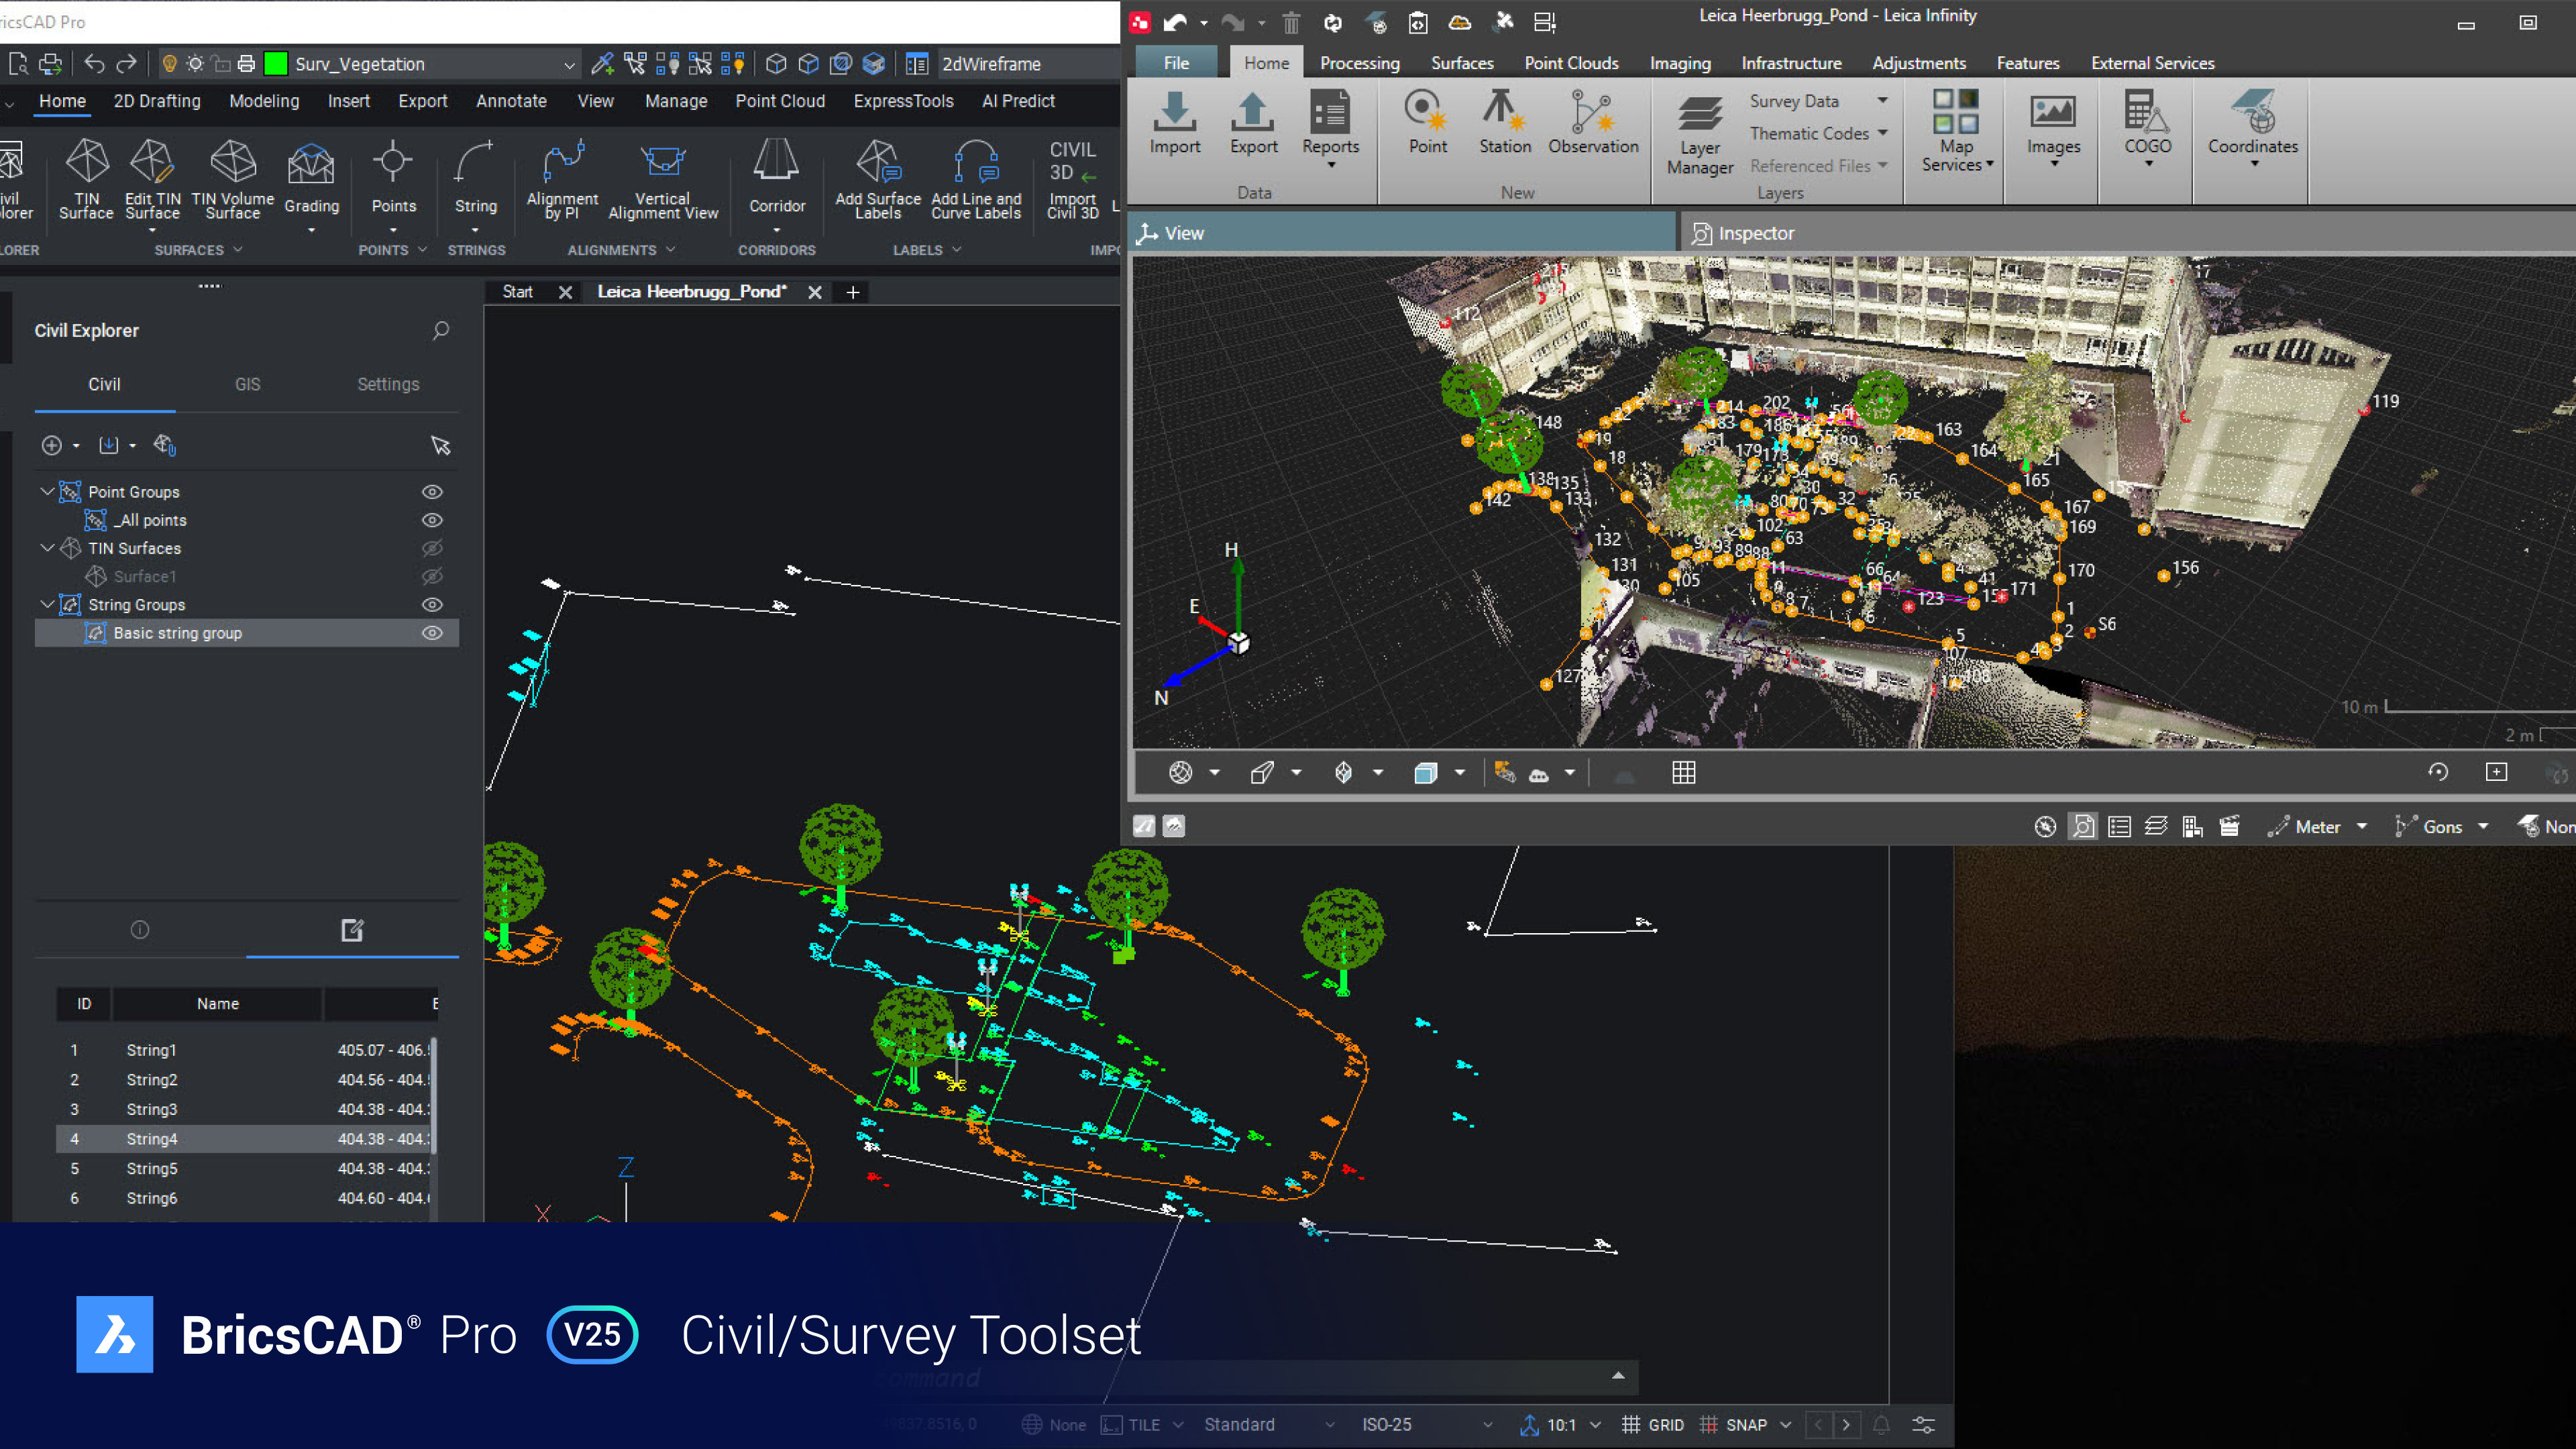Click search icon in Civil Explorer
2576x1449 pixels.
coord(440,330)
